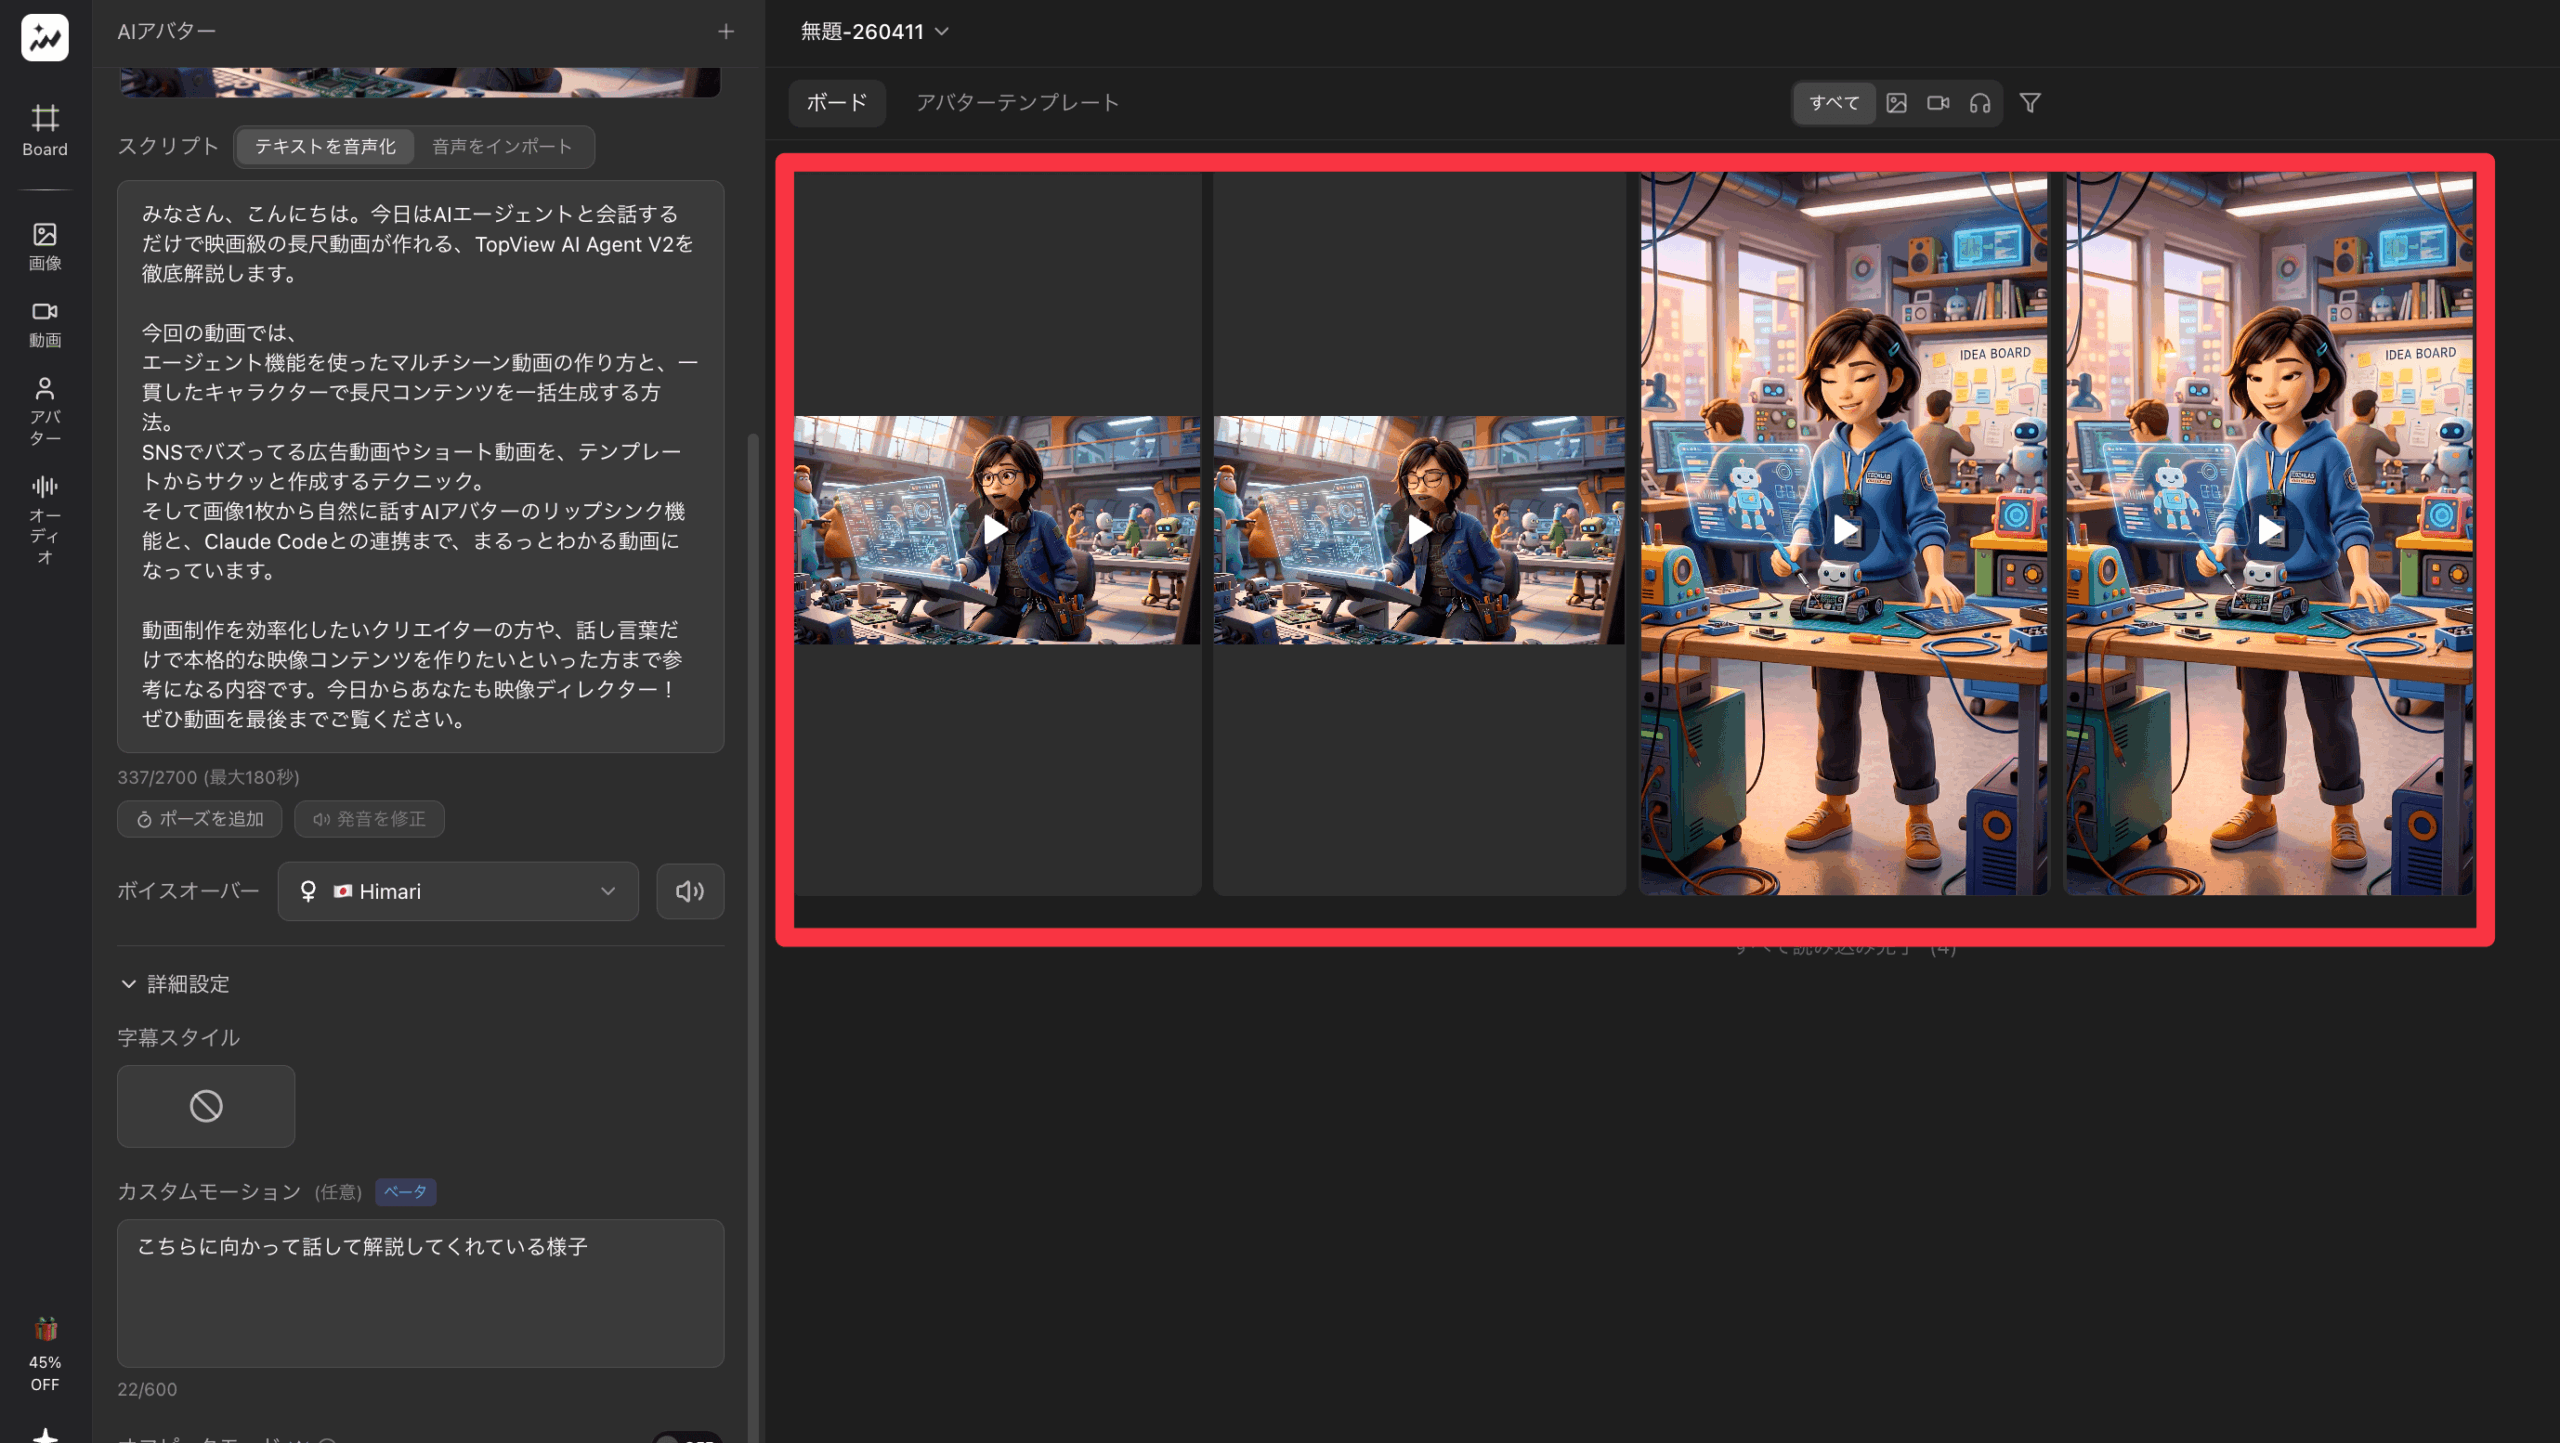
Task: Filter board by videos only
Action: [1938, 103]
